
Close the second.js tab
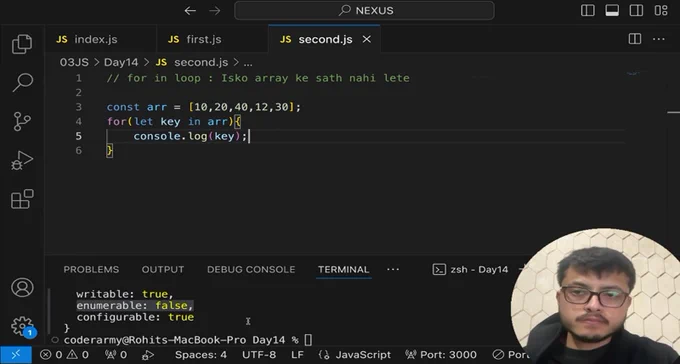point(366,39)
